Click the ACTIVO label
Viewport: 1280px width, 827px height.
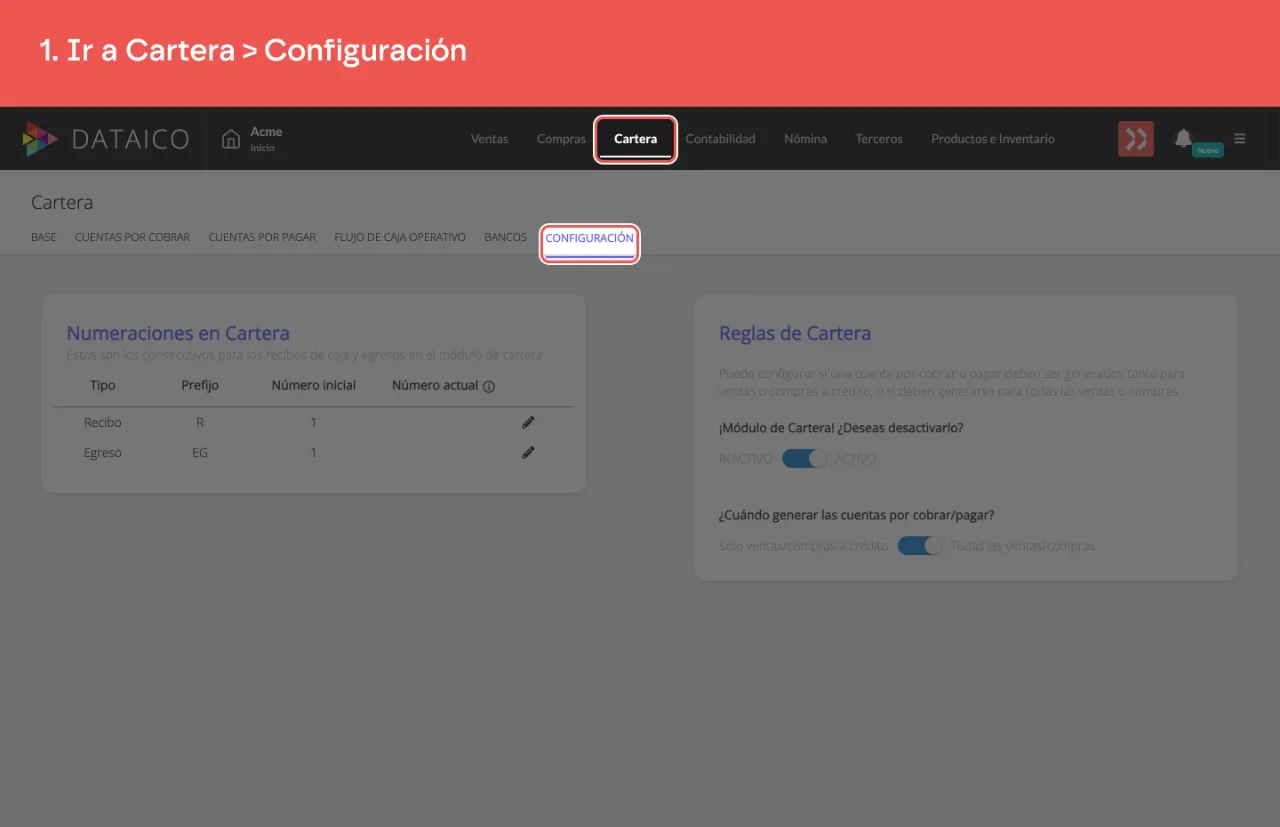pos(855,459)
